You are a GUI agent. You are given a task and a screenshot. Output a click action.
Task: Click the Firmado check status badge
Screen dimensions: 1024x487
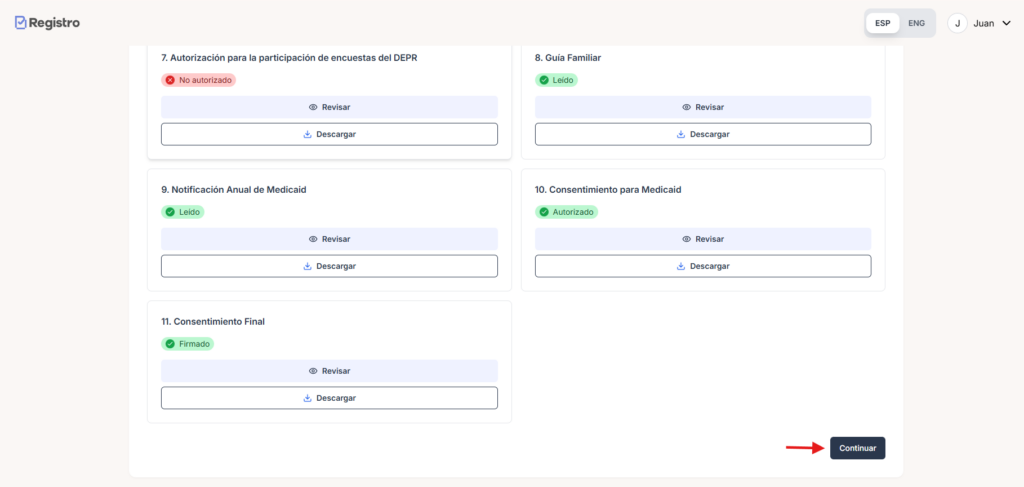188,344
